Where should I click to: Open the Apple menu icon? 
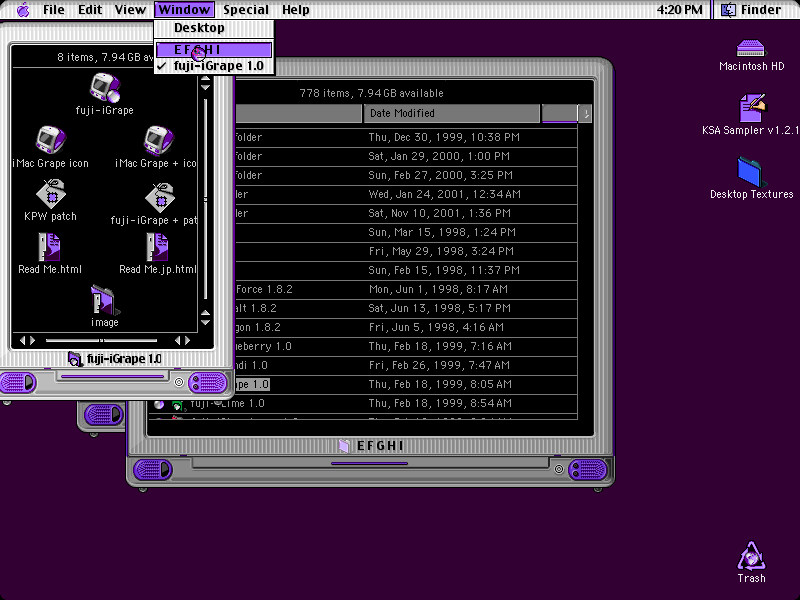(23, 10)
